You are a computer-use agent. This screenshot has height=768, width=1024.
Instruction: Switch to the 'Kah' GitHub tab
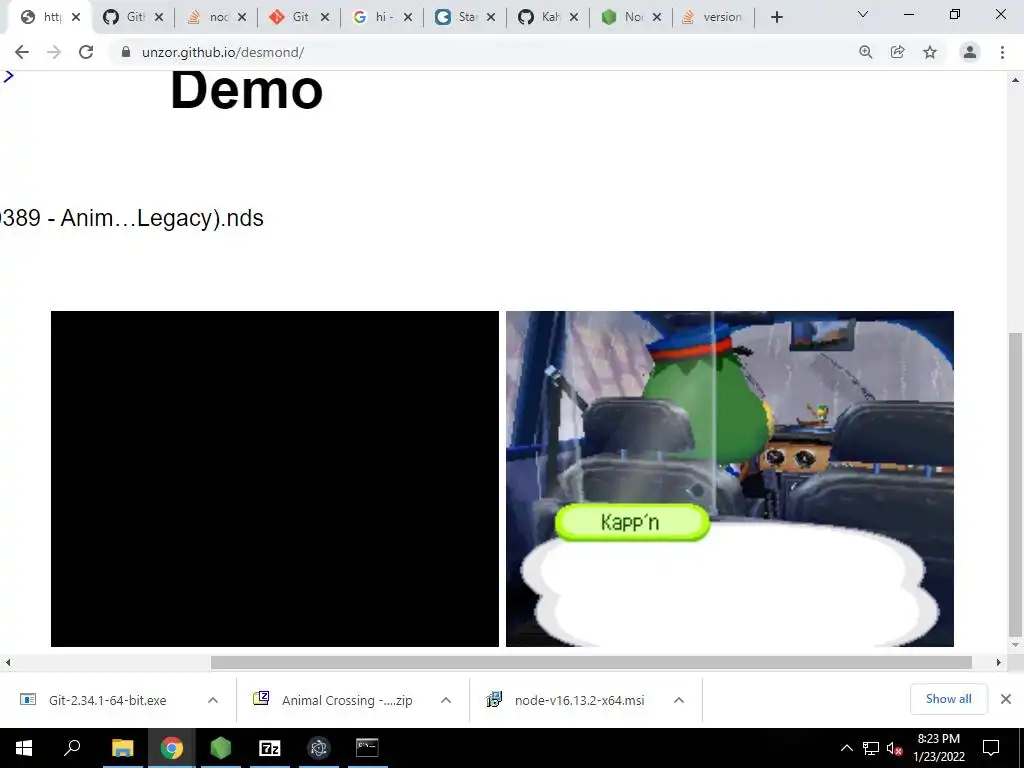tap(539, 17)
